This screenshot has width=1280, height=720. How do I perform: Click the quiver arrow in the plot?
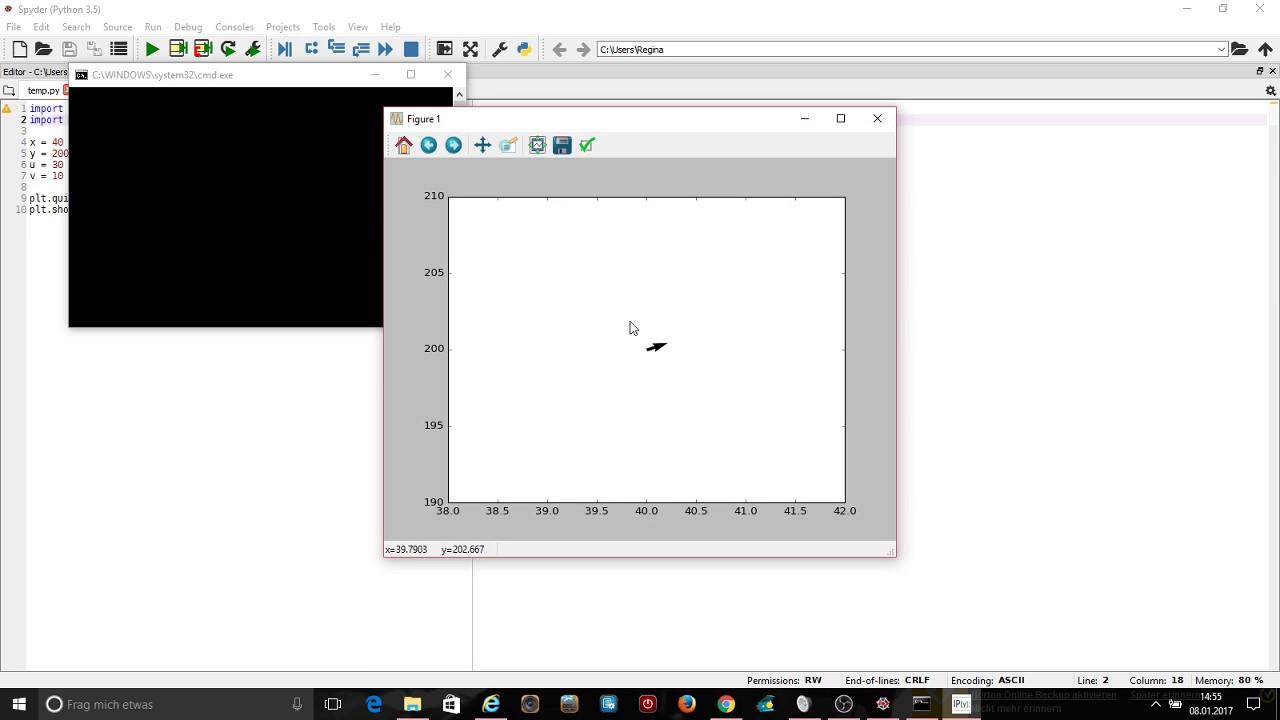656,347
